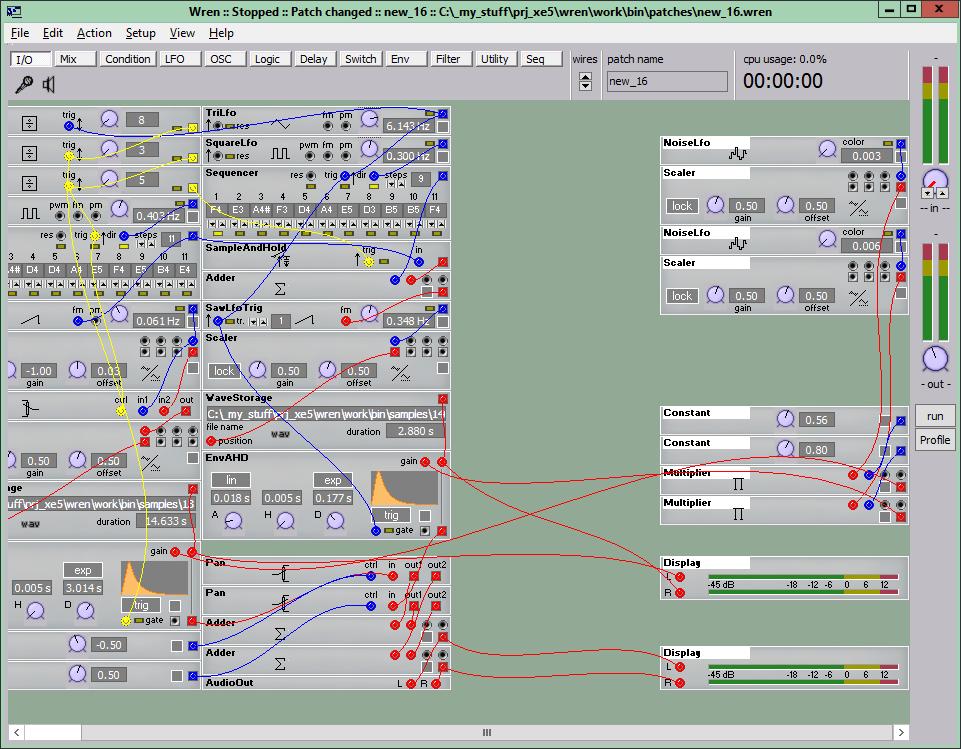
Task: Open the Setup menu
Action: click(140, 33)
